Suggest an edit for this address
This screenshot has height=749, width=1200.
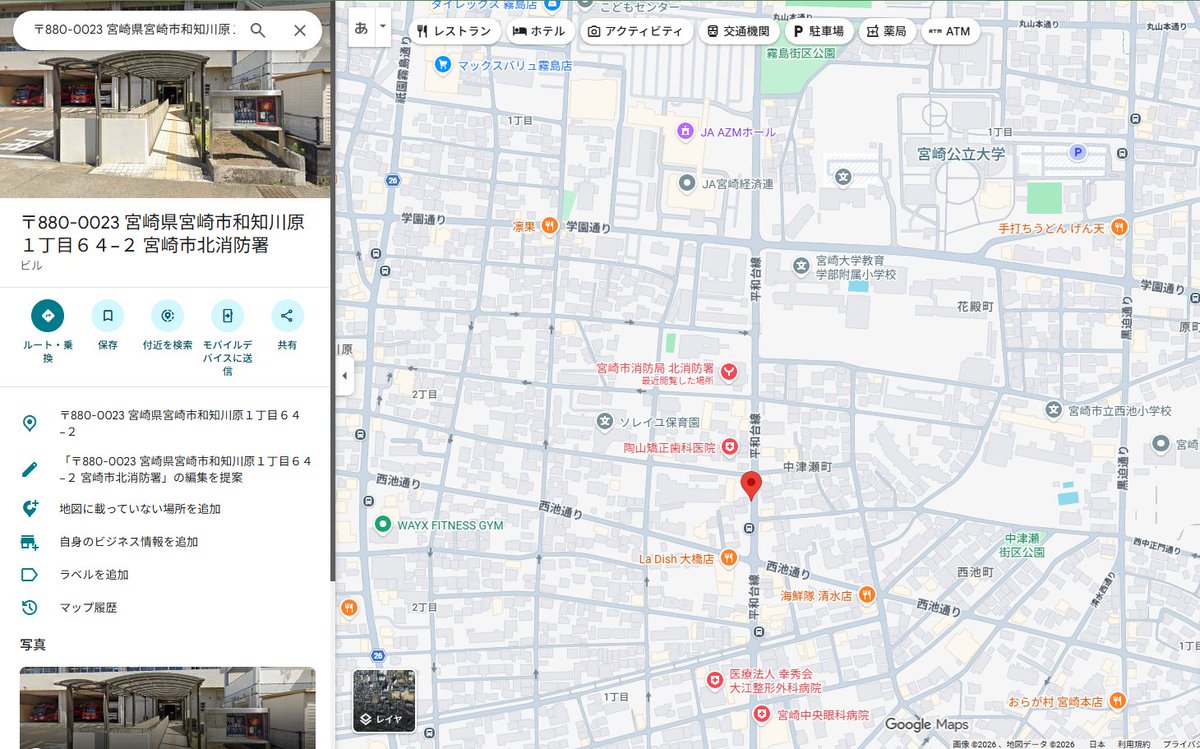(165, 469)
